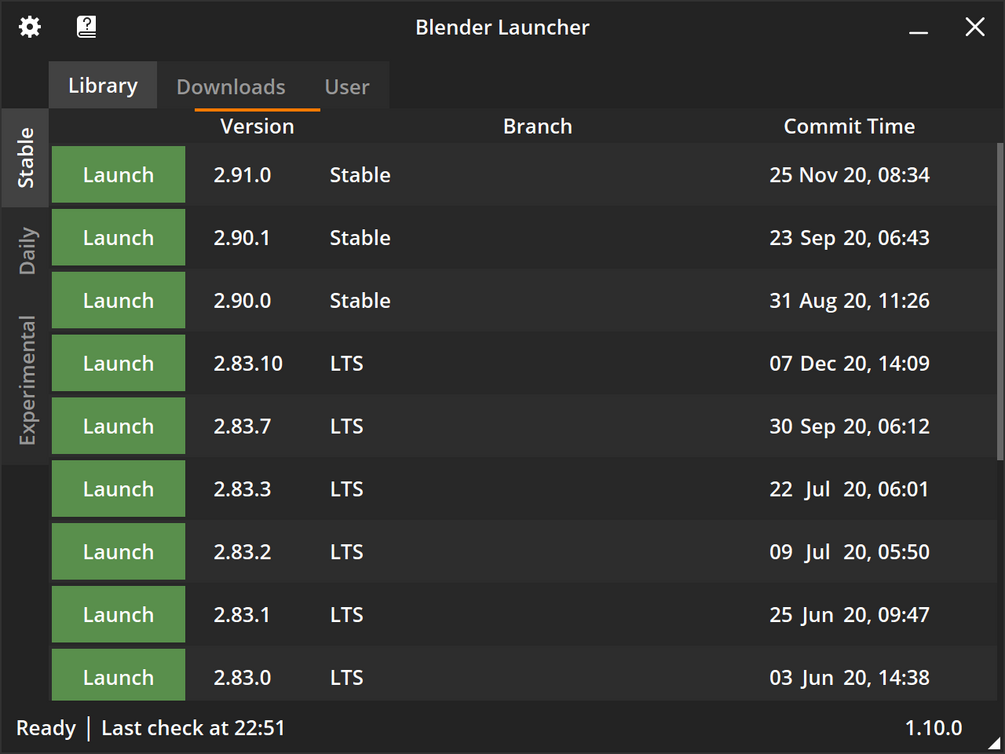1005x754 pixels.
Task: Click commit time 07 Dec 20, 14:09
Action: click(x=849, y=364)
